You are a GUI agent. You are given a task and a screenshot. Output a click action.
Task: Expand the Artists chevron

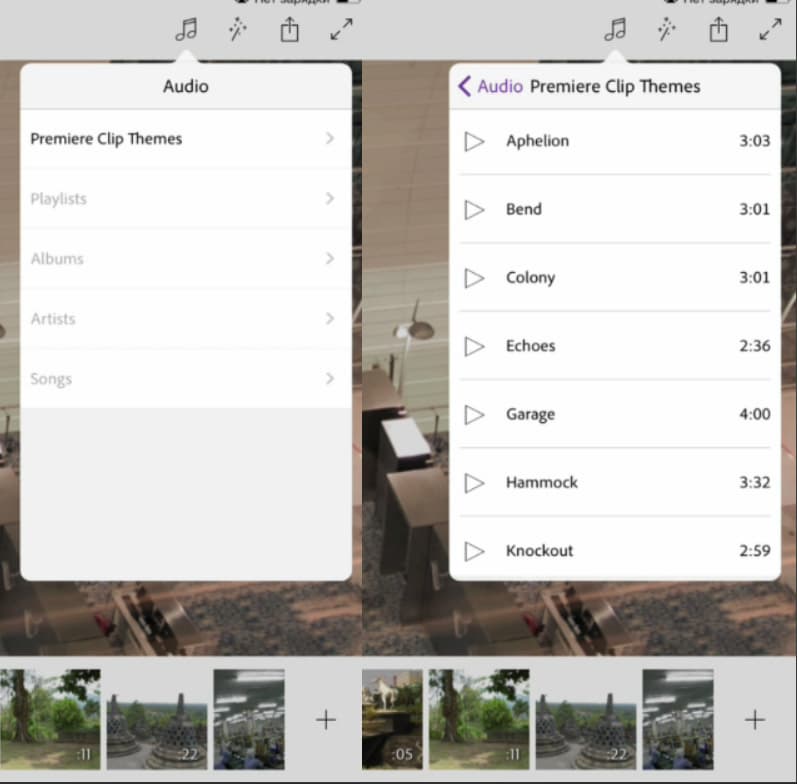(330, 318)
